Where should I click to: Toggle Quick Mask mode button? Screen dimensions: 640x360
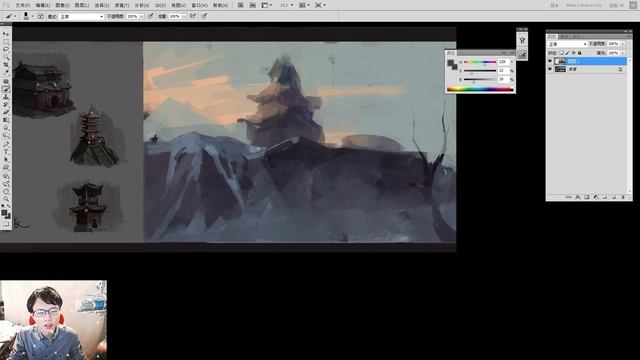click(x=6, y=224)
